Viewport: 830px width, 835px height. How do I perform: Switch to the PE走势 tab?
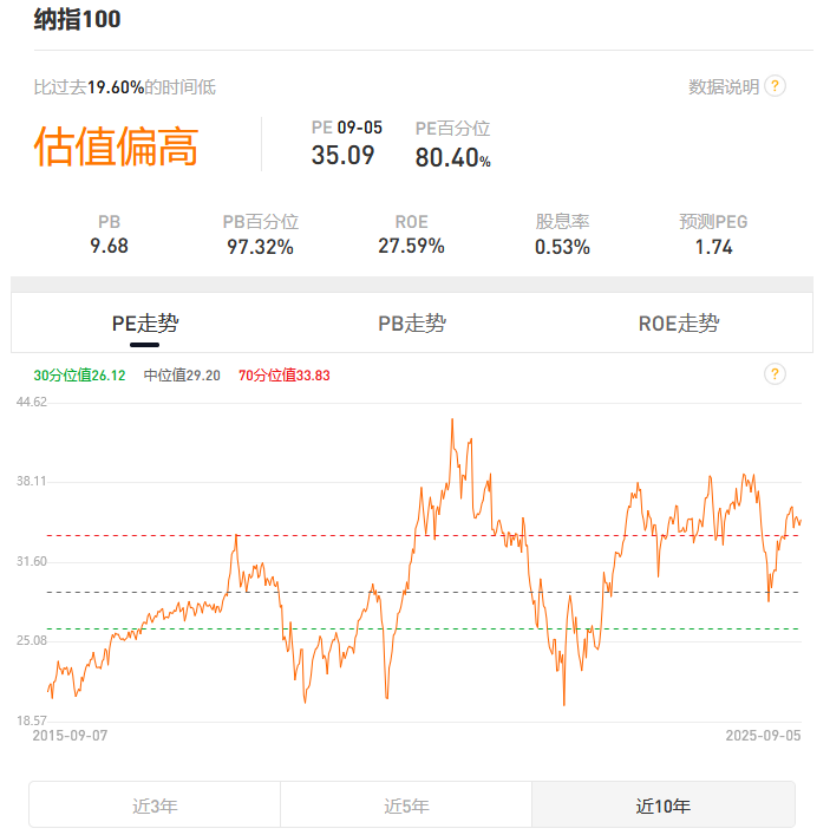point(145,324)
